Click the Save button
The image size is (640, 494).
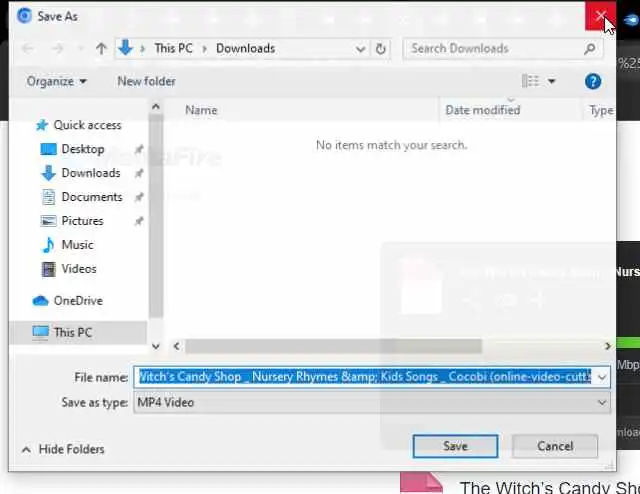(455, 446)
